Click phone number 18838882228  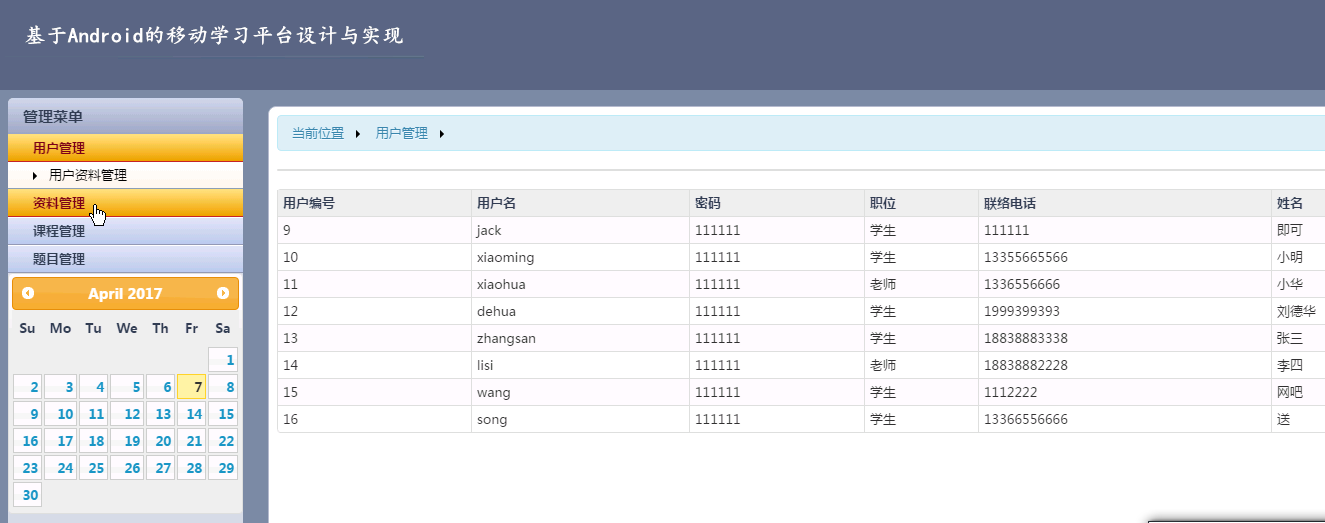(x=1026, y=365)
